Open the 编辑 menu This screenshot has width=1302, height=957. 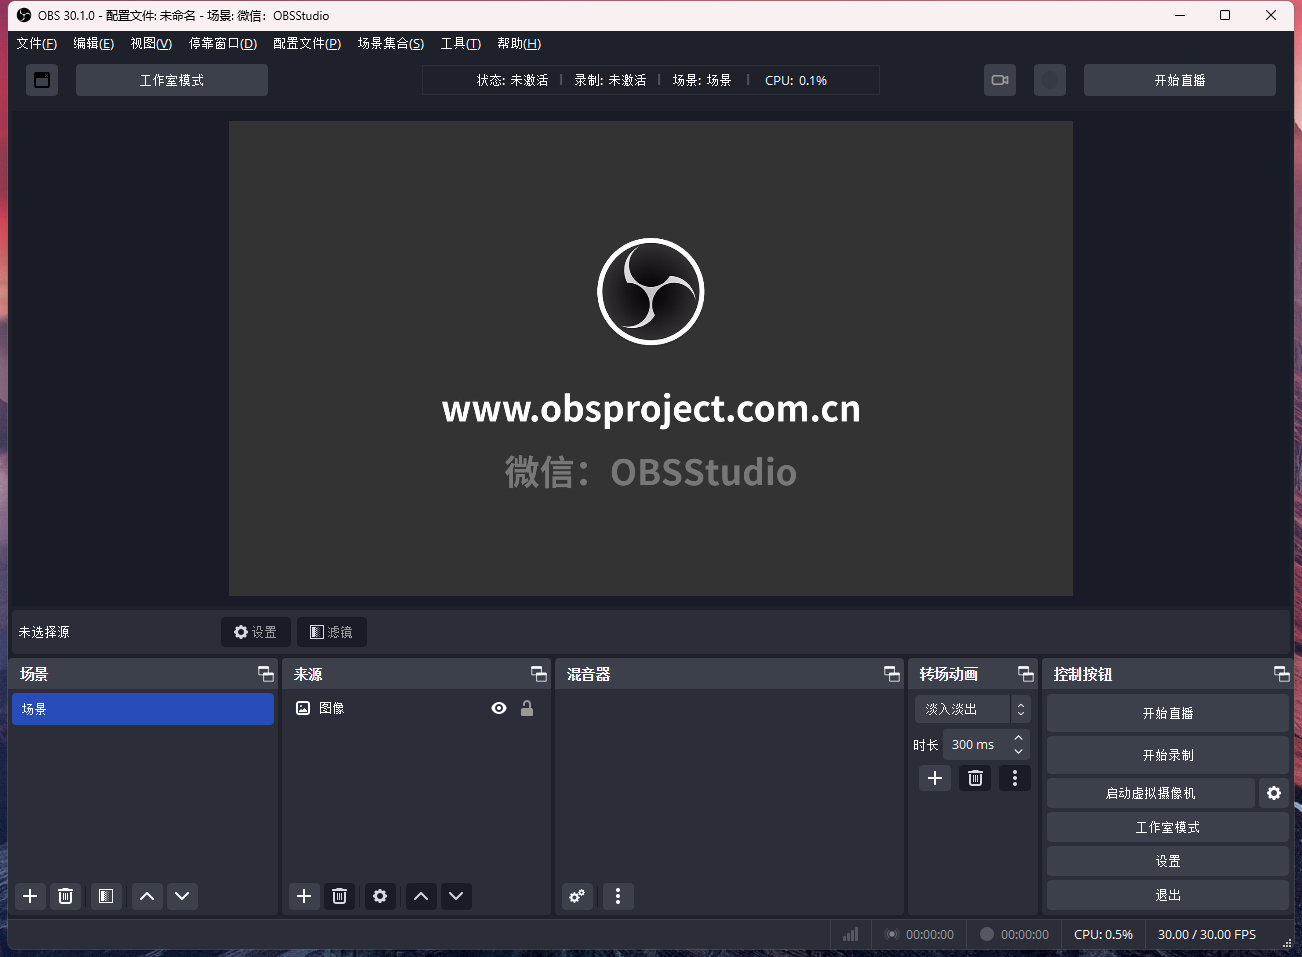click(94, 43)
